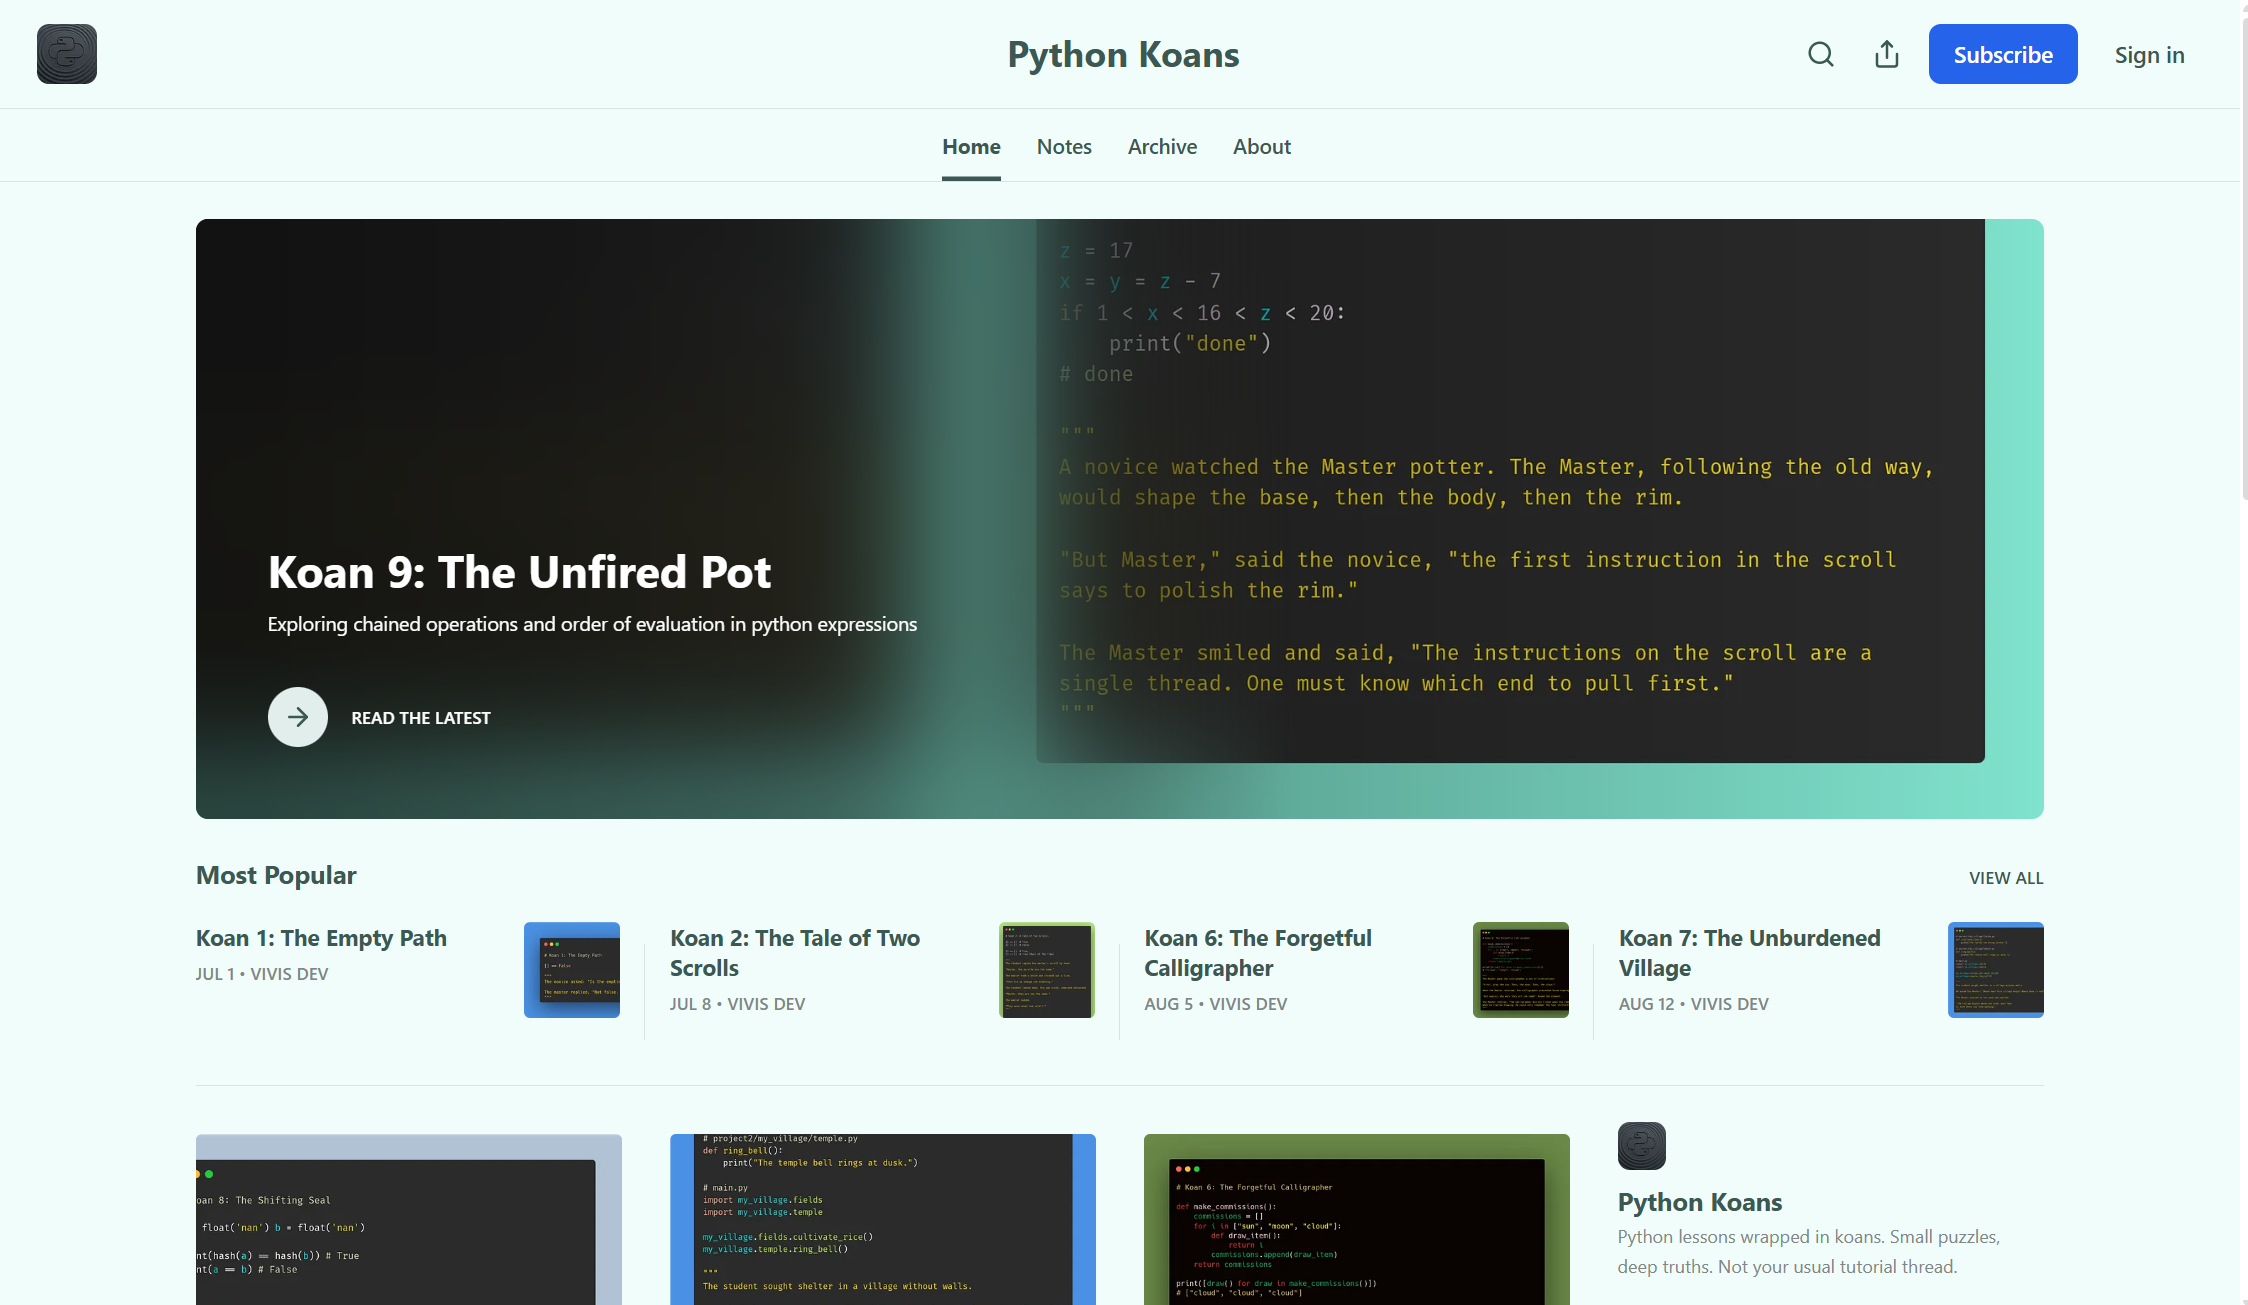Click the READ THE LATEST text
Image resolution: width=2248 pixels, height=1305 pixels.
[x=421, y=718]
